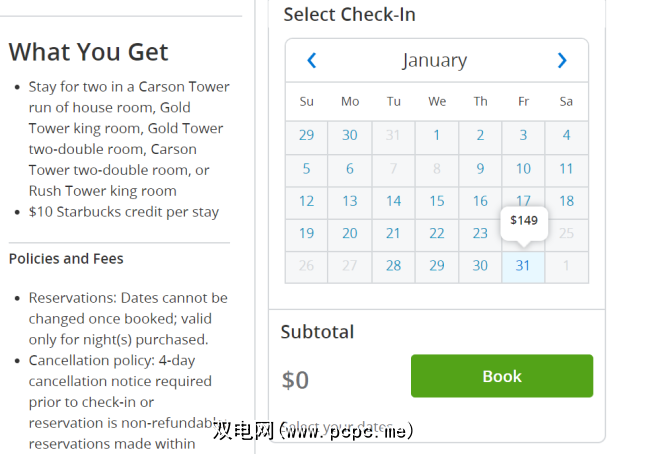Select Friday January 3
This screenshot has width=670, height=454.
pos(523,136)
